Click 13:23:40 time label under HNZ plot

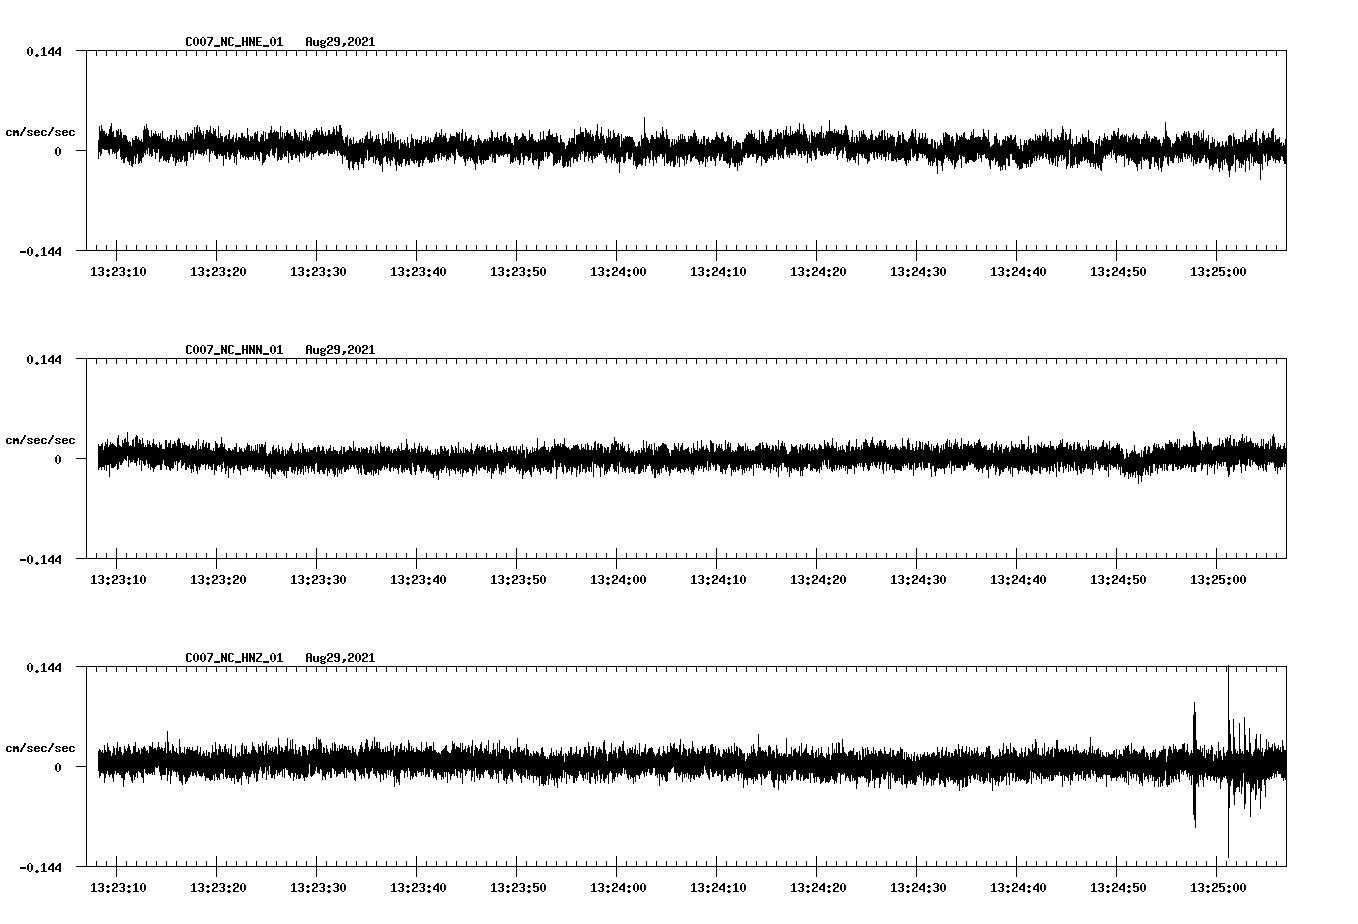(418, 887)
